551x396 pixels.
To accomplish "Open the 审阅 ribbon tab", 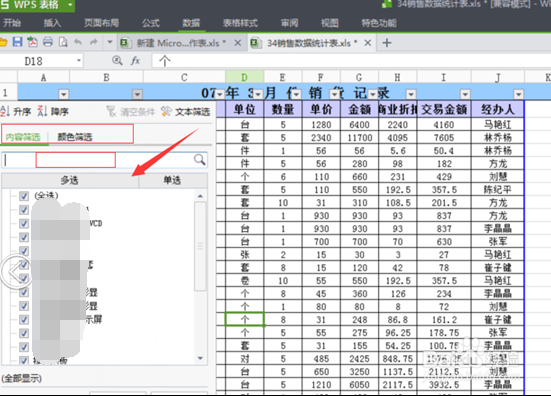I will point(290,23).
